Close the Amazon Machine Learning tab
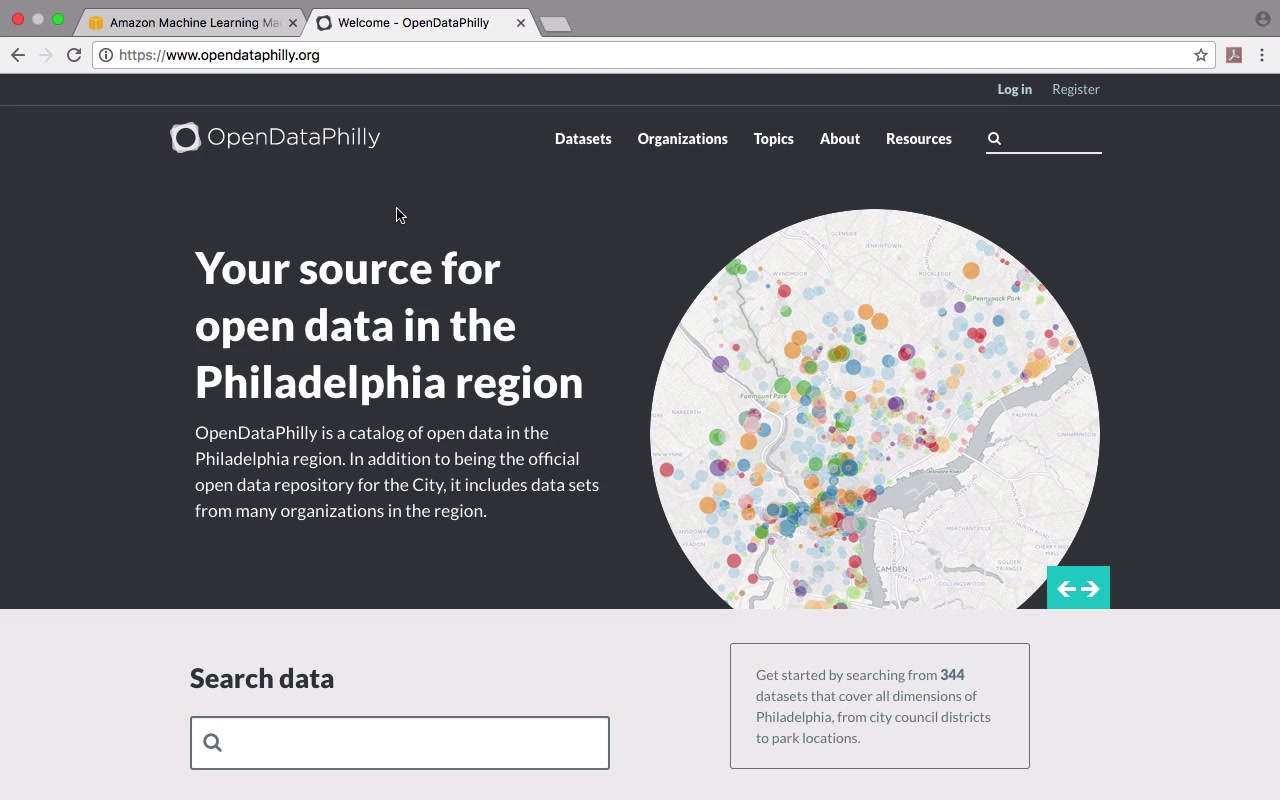1280x800 pixels. coord(293,22)
